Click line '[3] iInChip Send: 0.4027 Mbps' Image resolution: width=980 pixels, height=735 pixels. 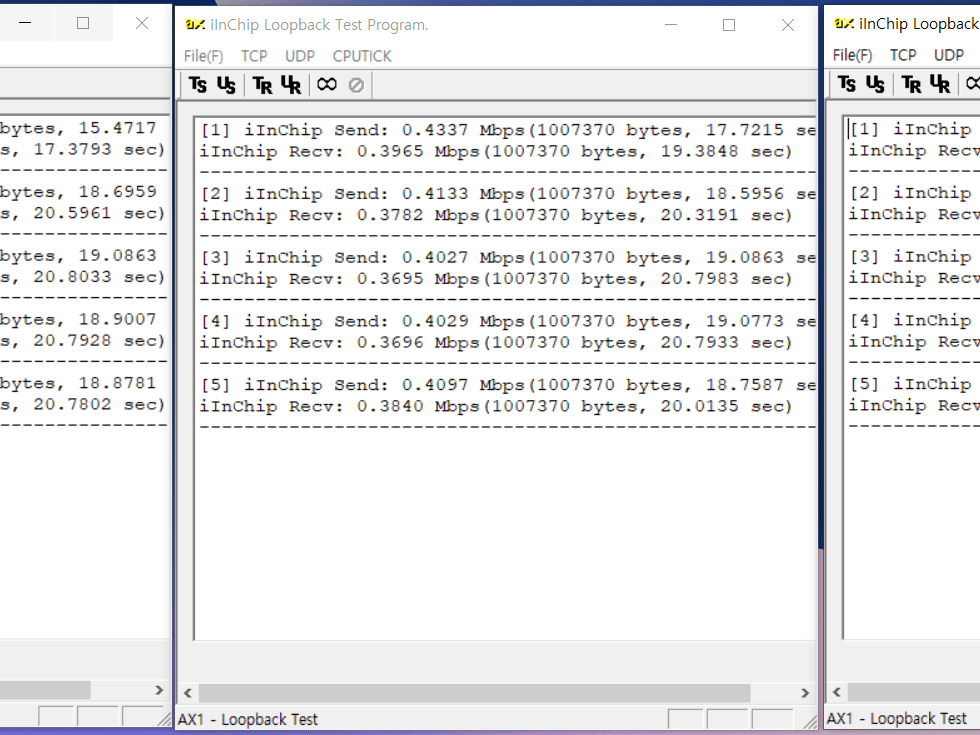(x=508, y=258)
